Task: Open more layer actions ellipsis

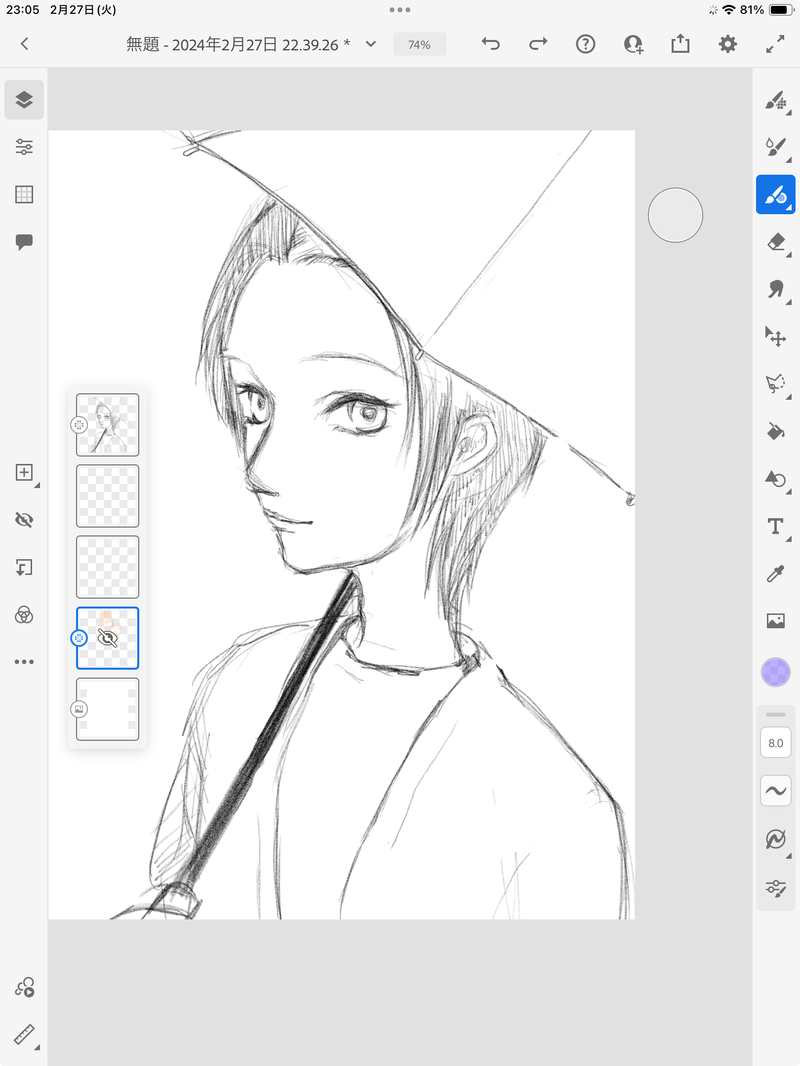Action: [x=24, y=661]
